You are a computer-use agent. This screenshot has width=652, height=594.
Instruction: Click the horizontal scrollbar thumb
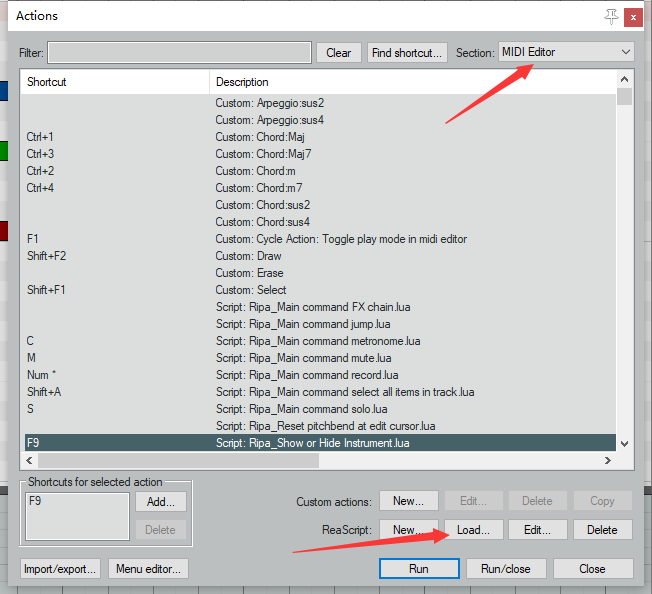(x=178, y=460)
